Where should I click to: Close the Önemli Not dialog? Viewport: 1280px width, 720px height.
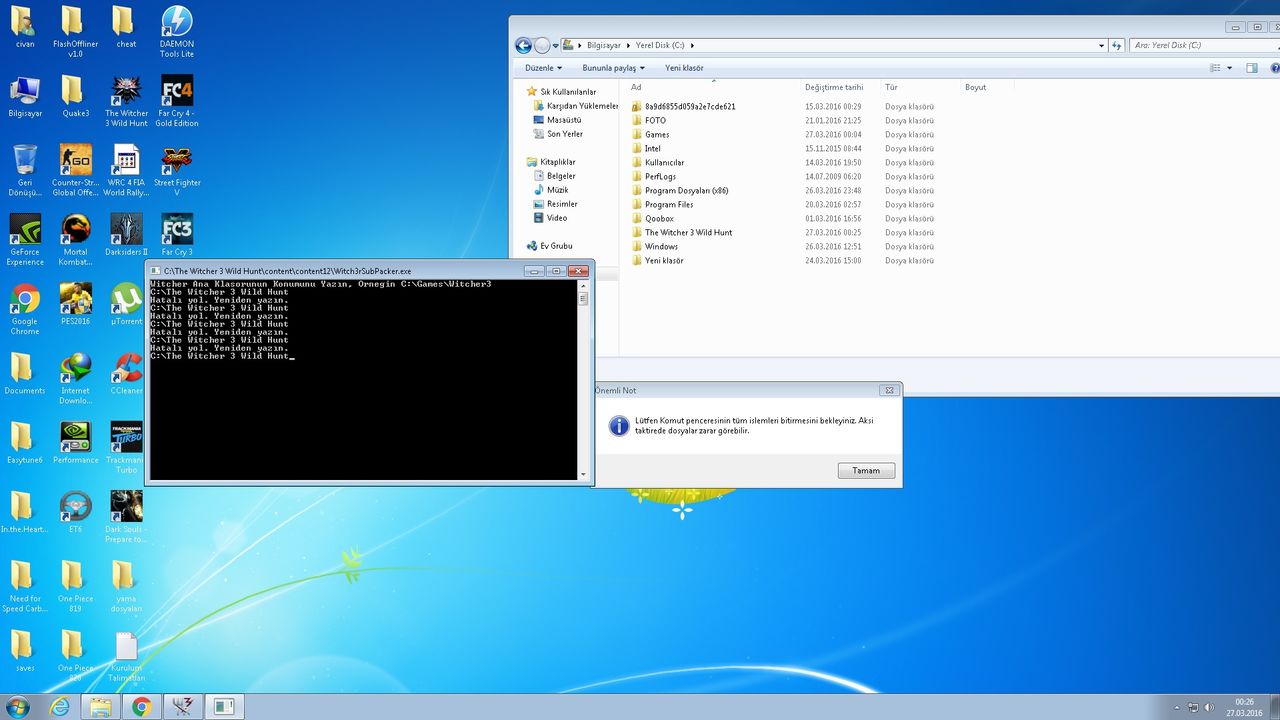click(x=888, y=390)
